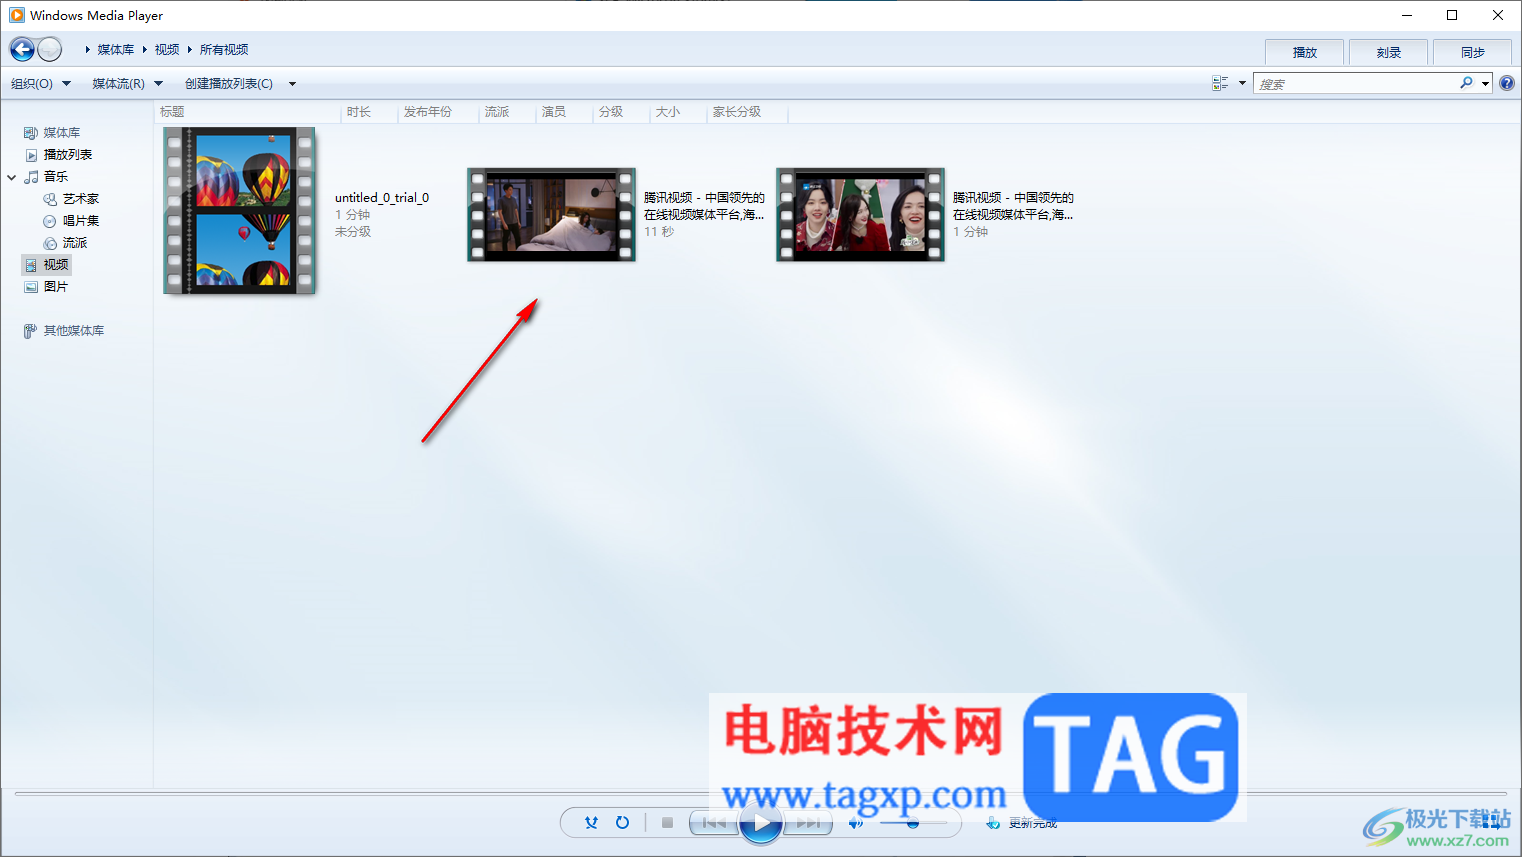Toggle repeat playback
Viewport: 1522px width, 857px height.
[x=622, y=823]
